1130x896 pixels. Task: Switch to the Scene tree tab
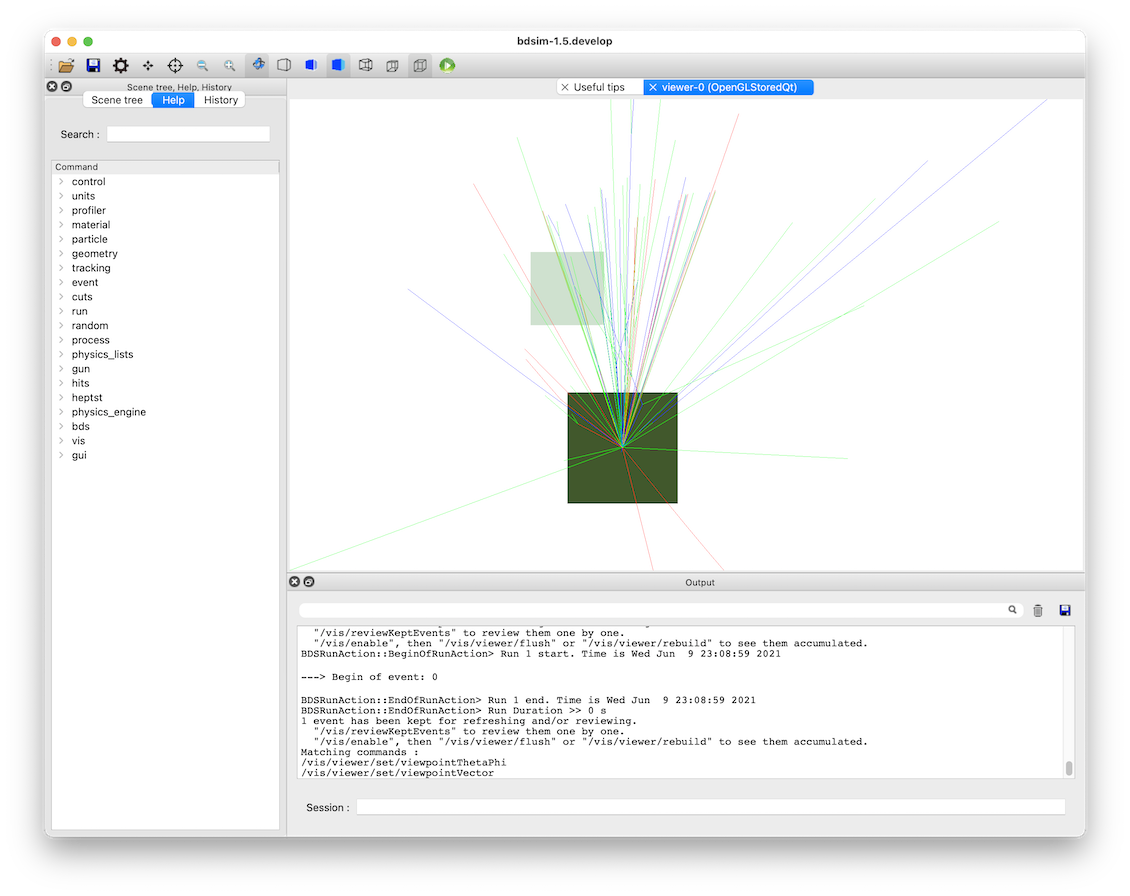(117, 100)
